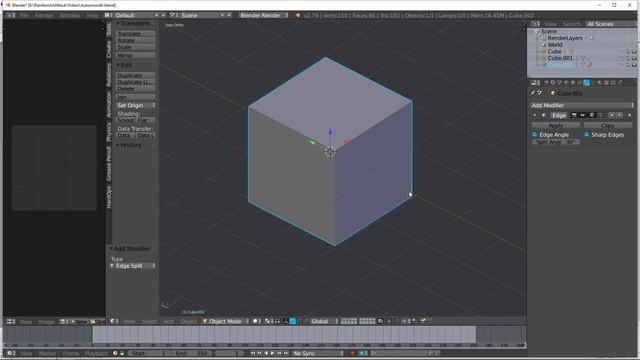Move the Edge Split modifier up
Screen dimensions: 640x360
[611, 116]
